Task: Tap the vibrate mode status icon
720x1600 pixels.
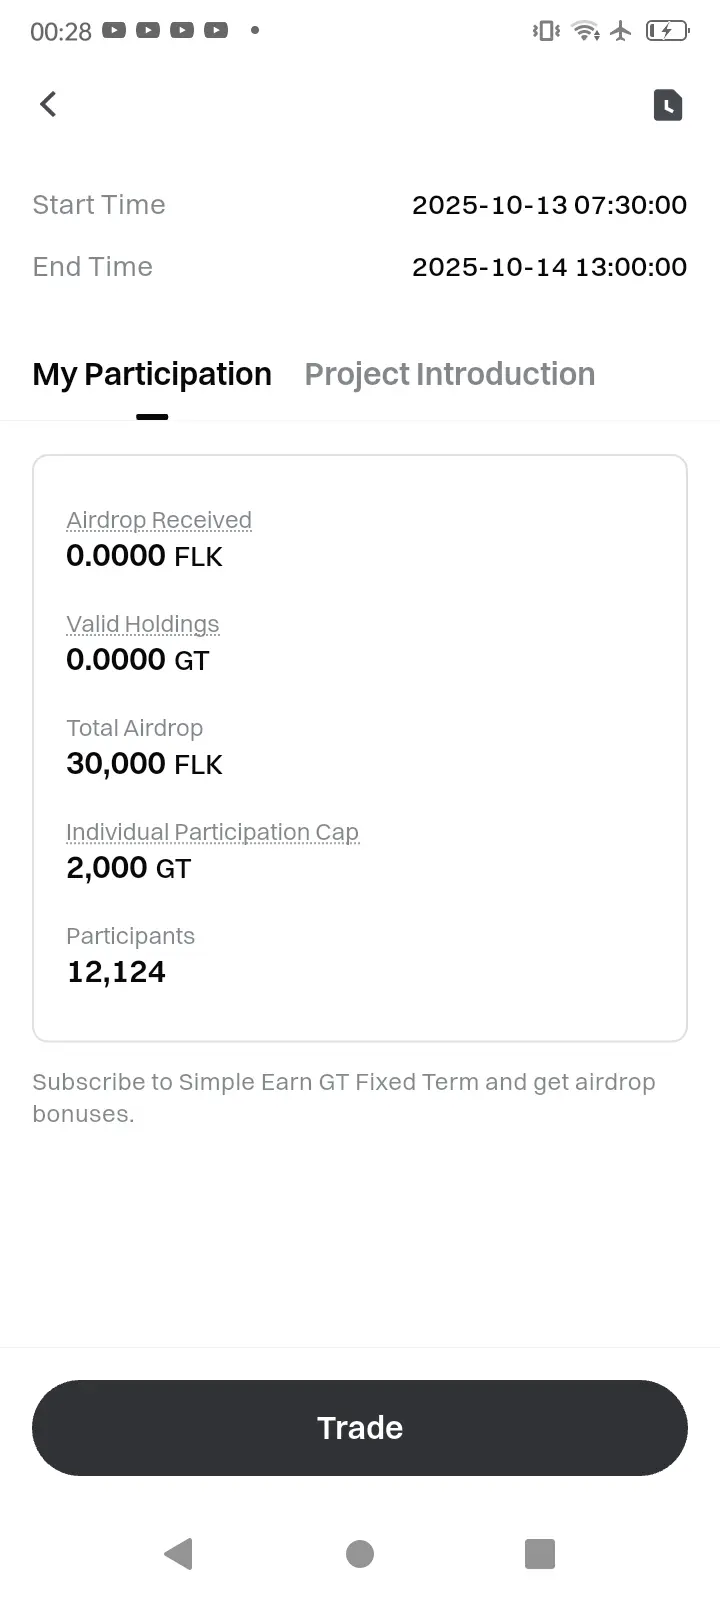Action: click(x=546, y=31)
